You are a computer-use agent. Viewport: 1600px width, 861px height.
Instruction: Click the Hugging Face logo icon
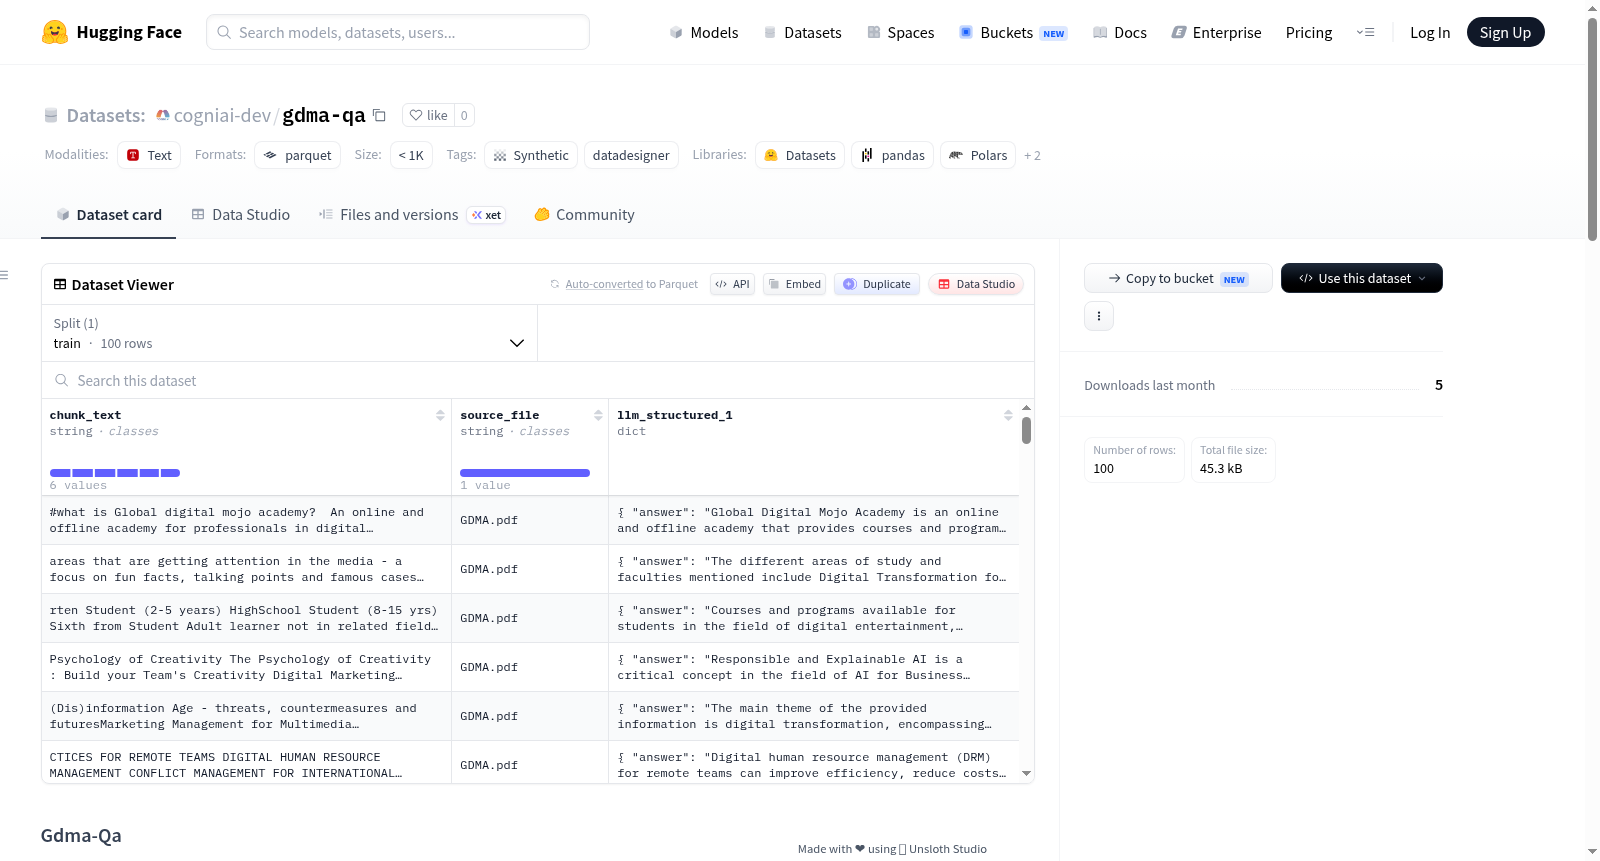[55, 32]
